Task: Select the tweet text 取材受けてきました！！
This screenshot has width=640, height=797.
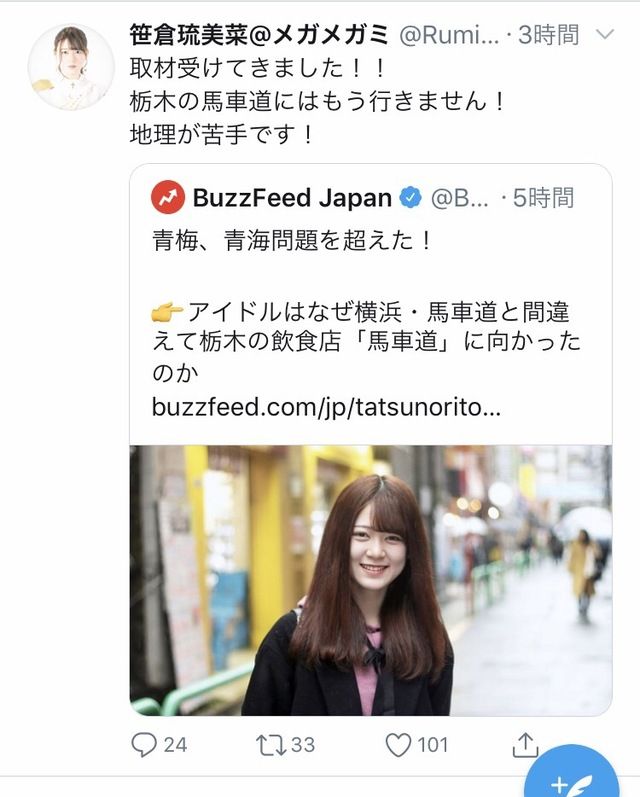Action: coord(259,68)
